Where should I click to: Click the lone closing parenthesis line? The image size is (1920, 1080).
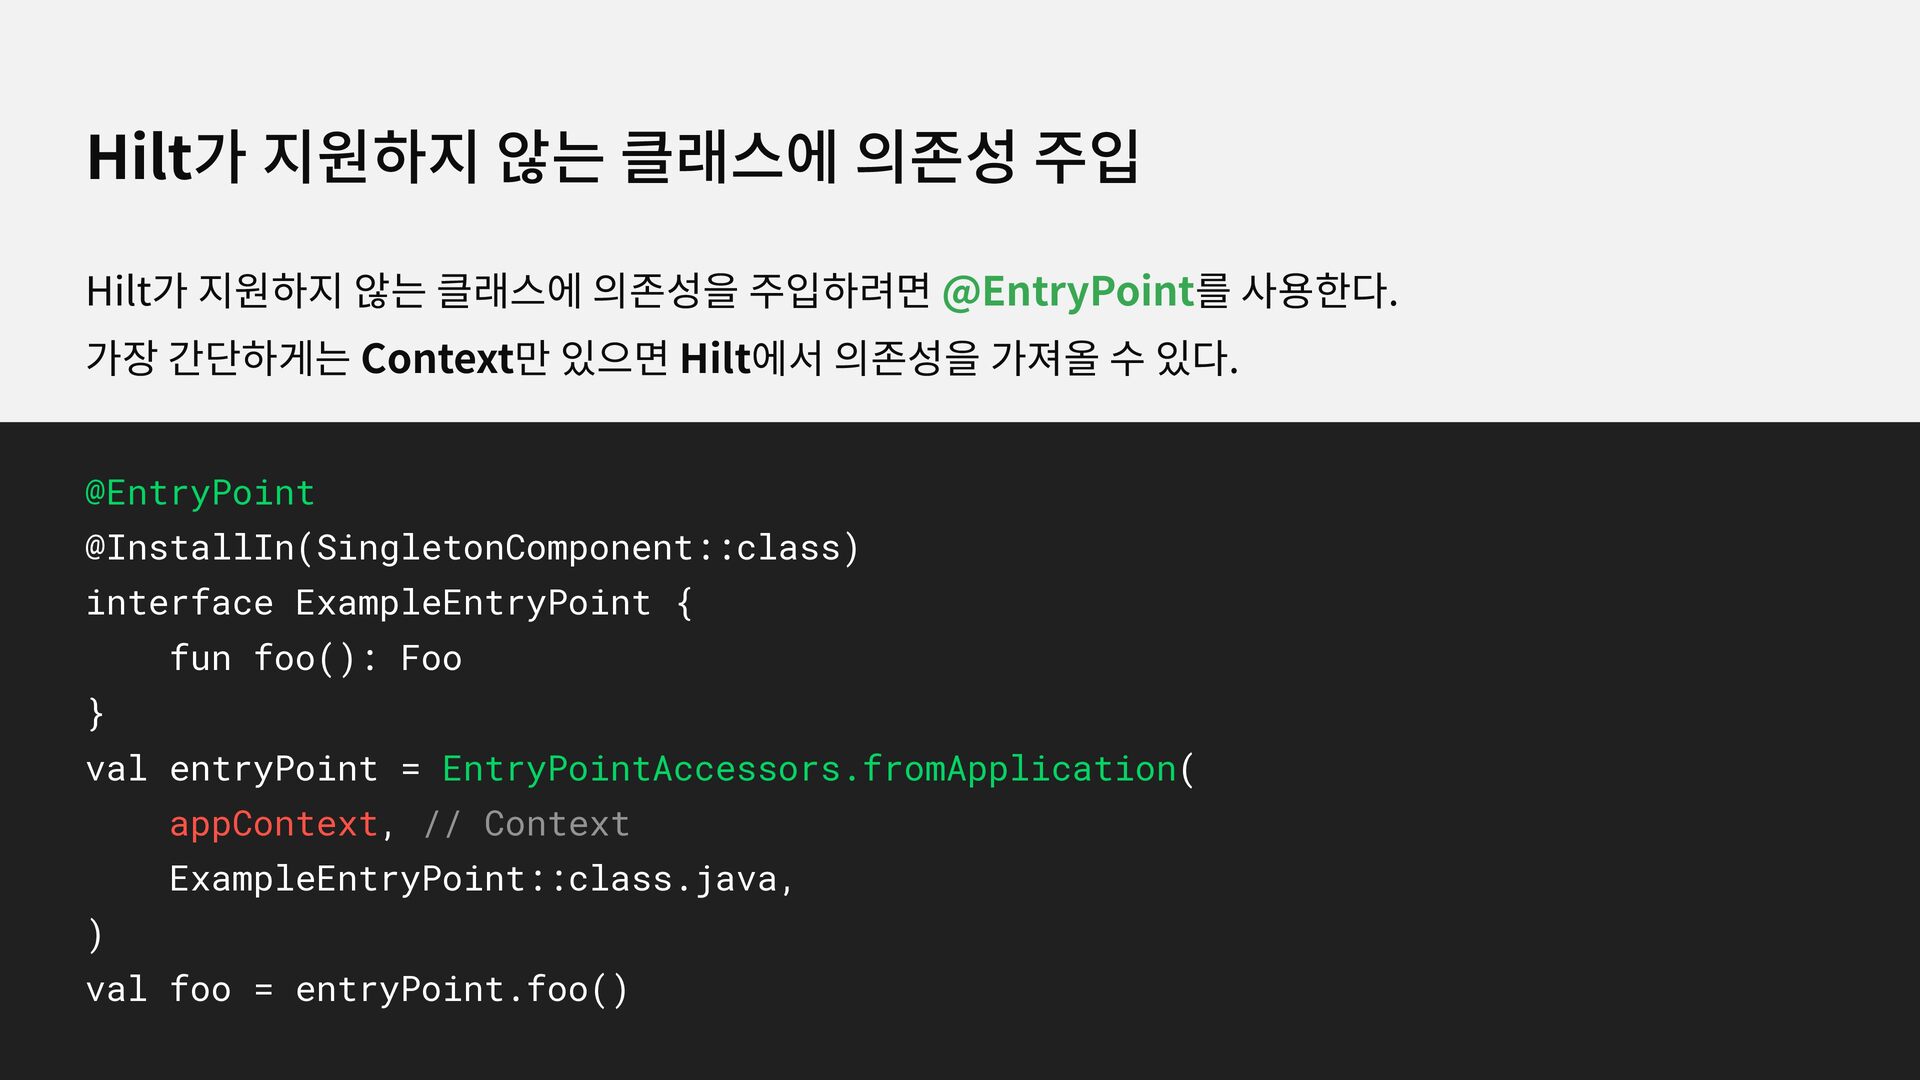pos(95,935)
